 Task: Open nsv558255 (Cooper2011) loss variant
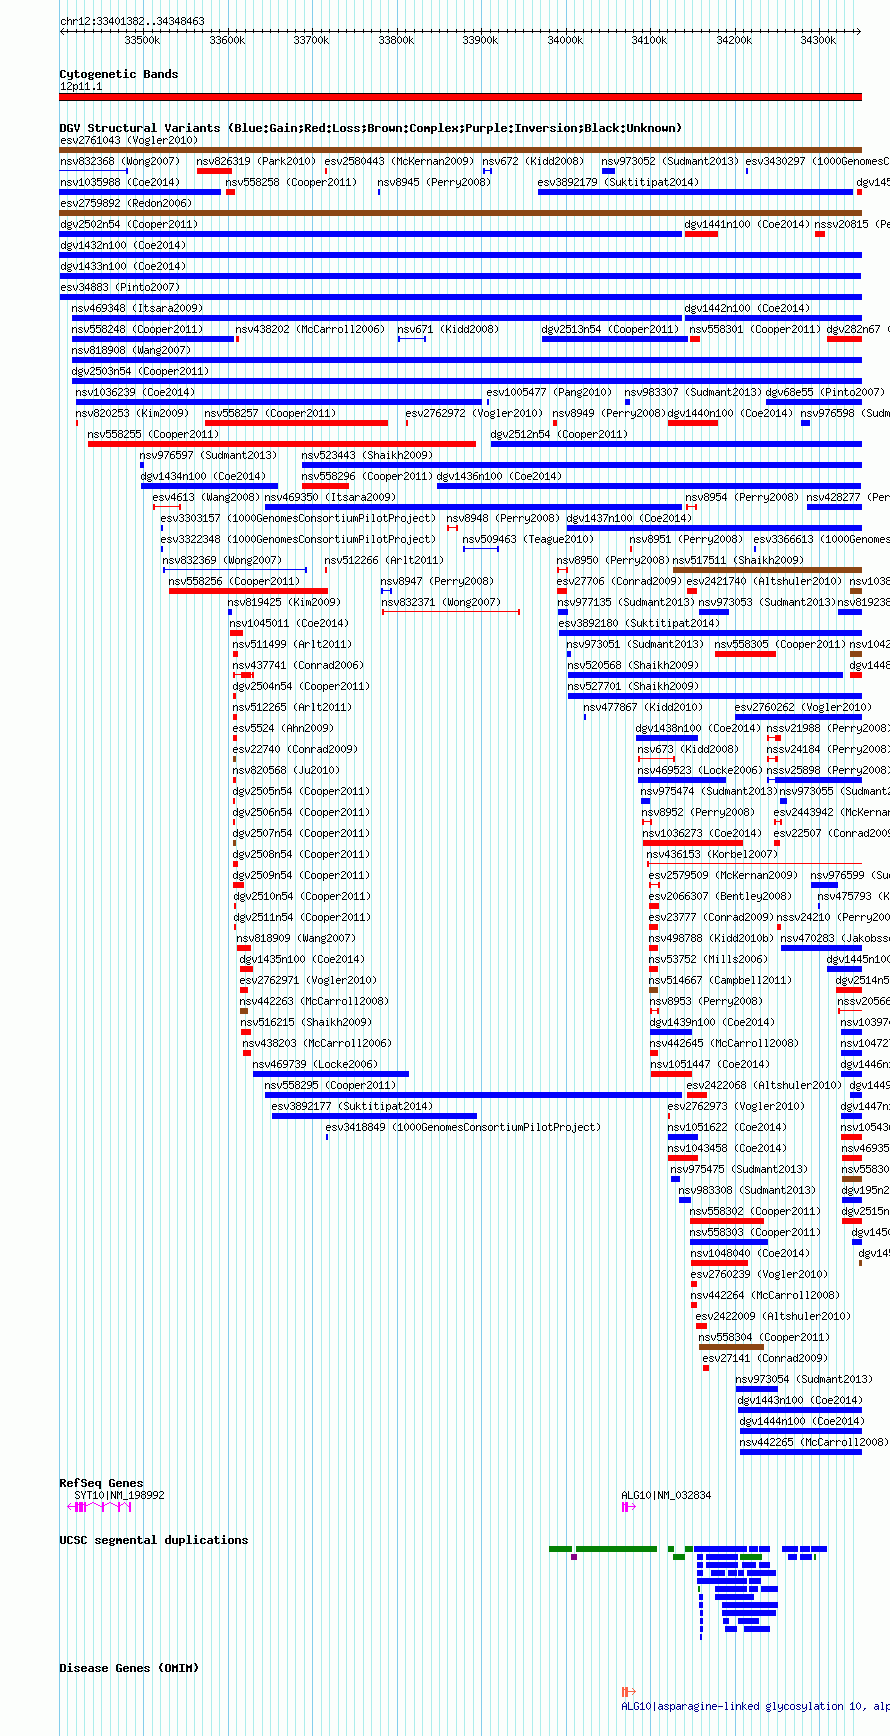pos(282,444)
